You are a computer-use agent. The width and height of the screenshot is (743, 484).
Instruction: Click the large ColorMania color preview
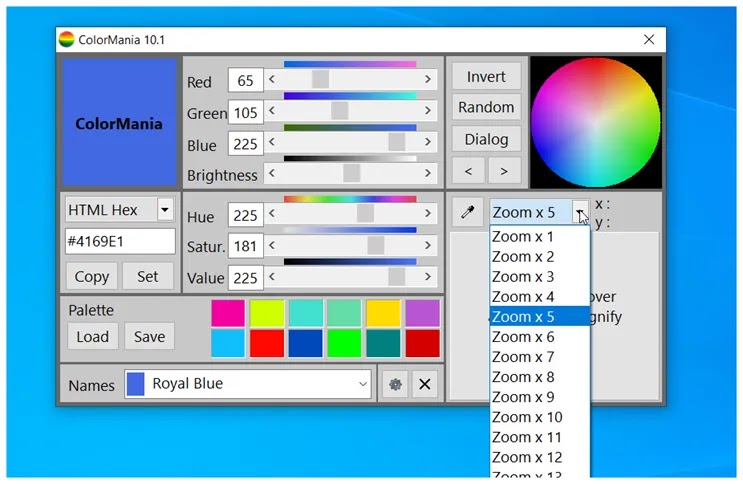coord(119,122)
